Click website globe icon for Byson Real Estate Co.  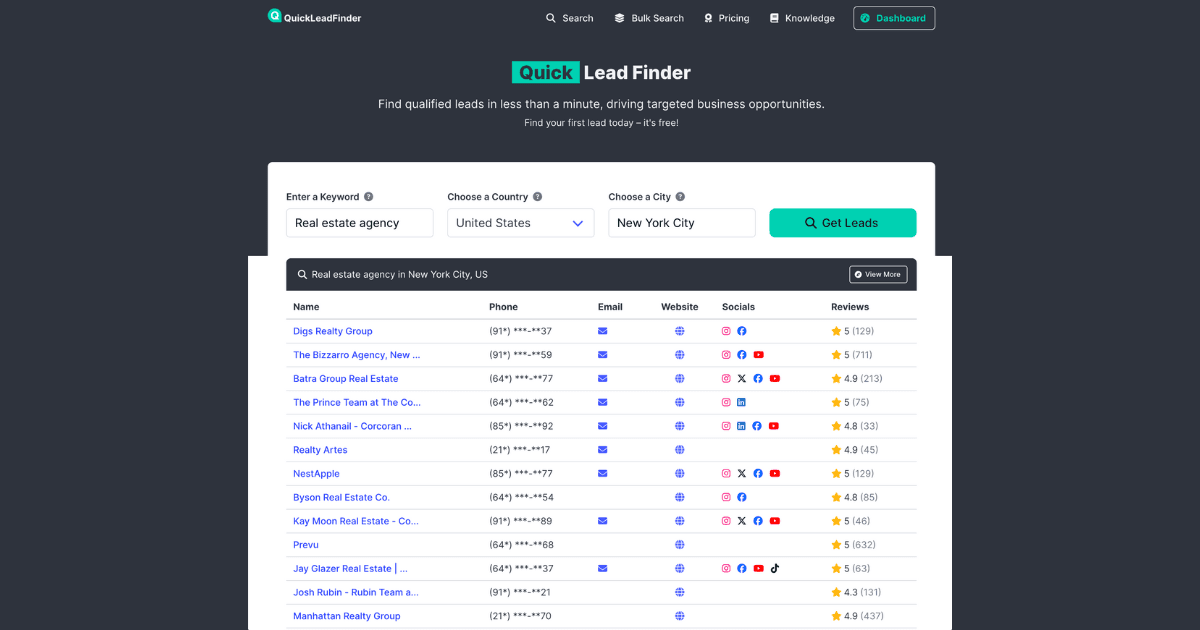coord(680,497)
